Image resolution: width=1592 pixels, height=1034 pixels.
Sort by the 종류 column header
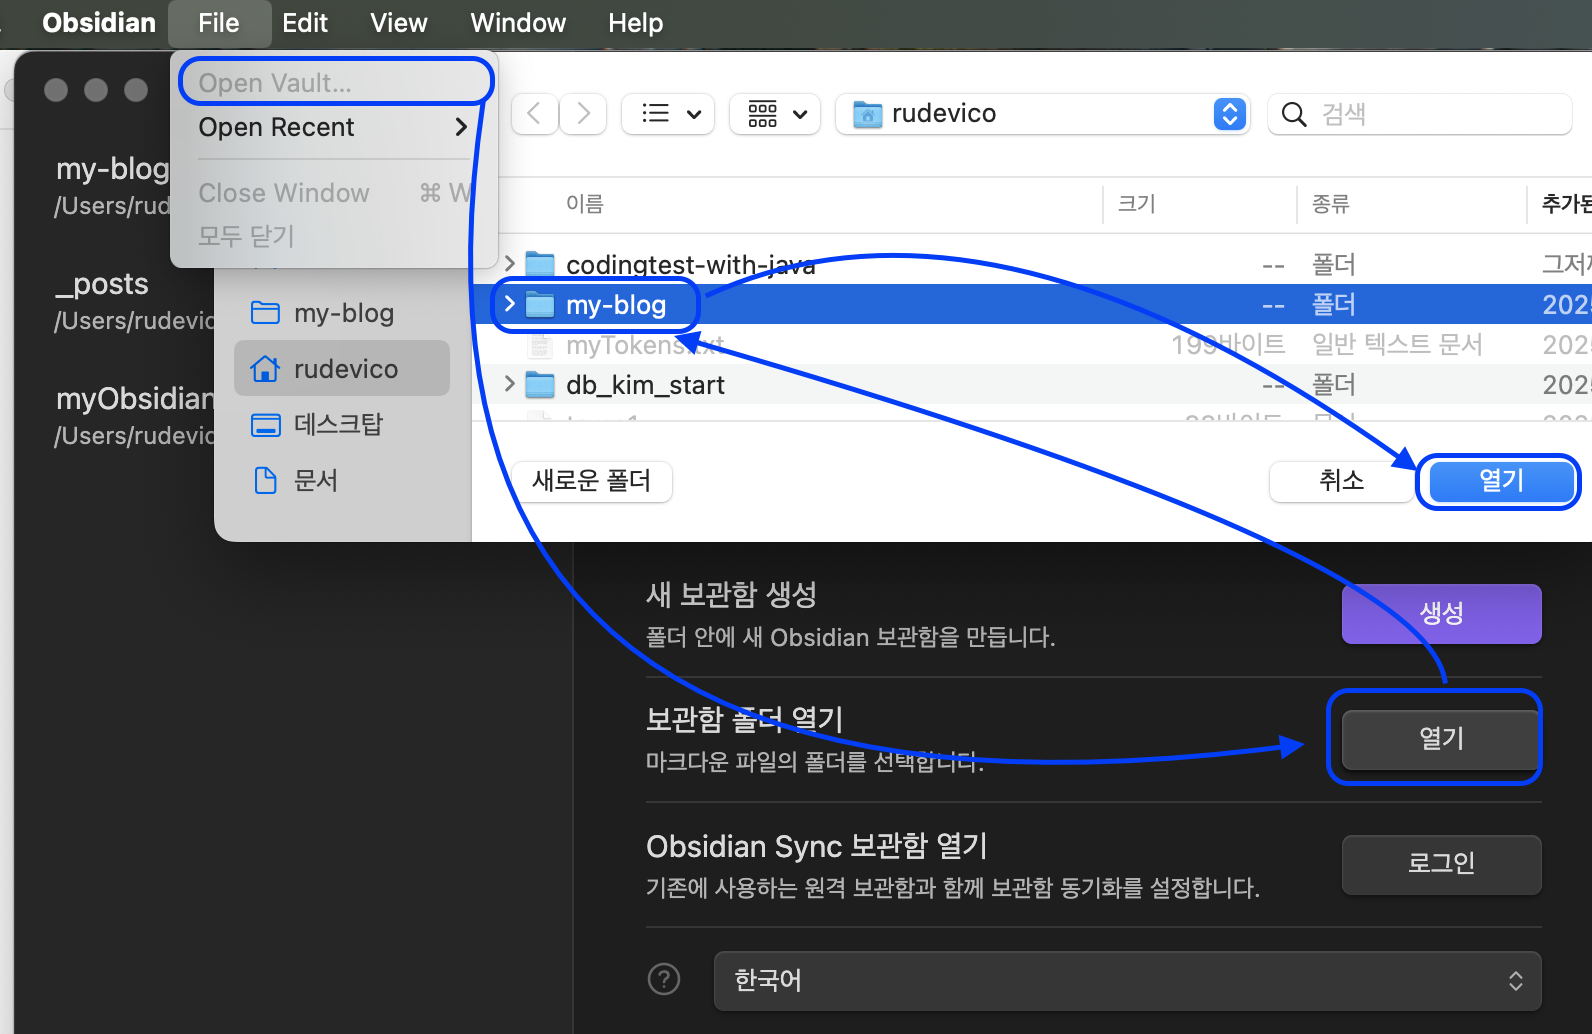click(1330, 204)
